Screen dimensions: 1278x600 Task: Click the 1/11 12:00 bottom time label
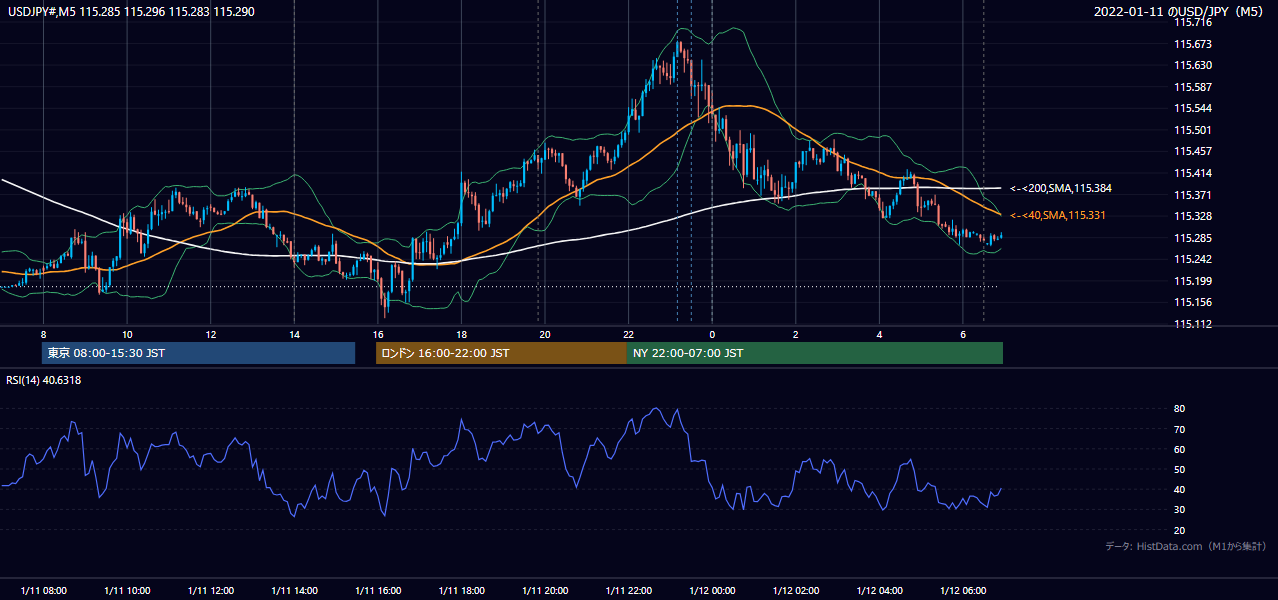tap(211, 590)
